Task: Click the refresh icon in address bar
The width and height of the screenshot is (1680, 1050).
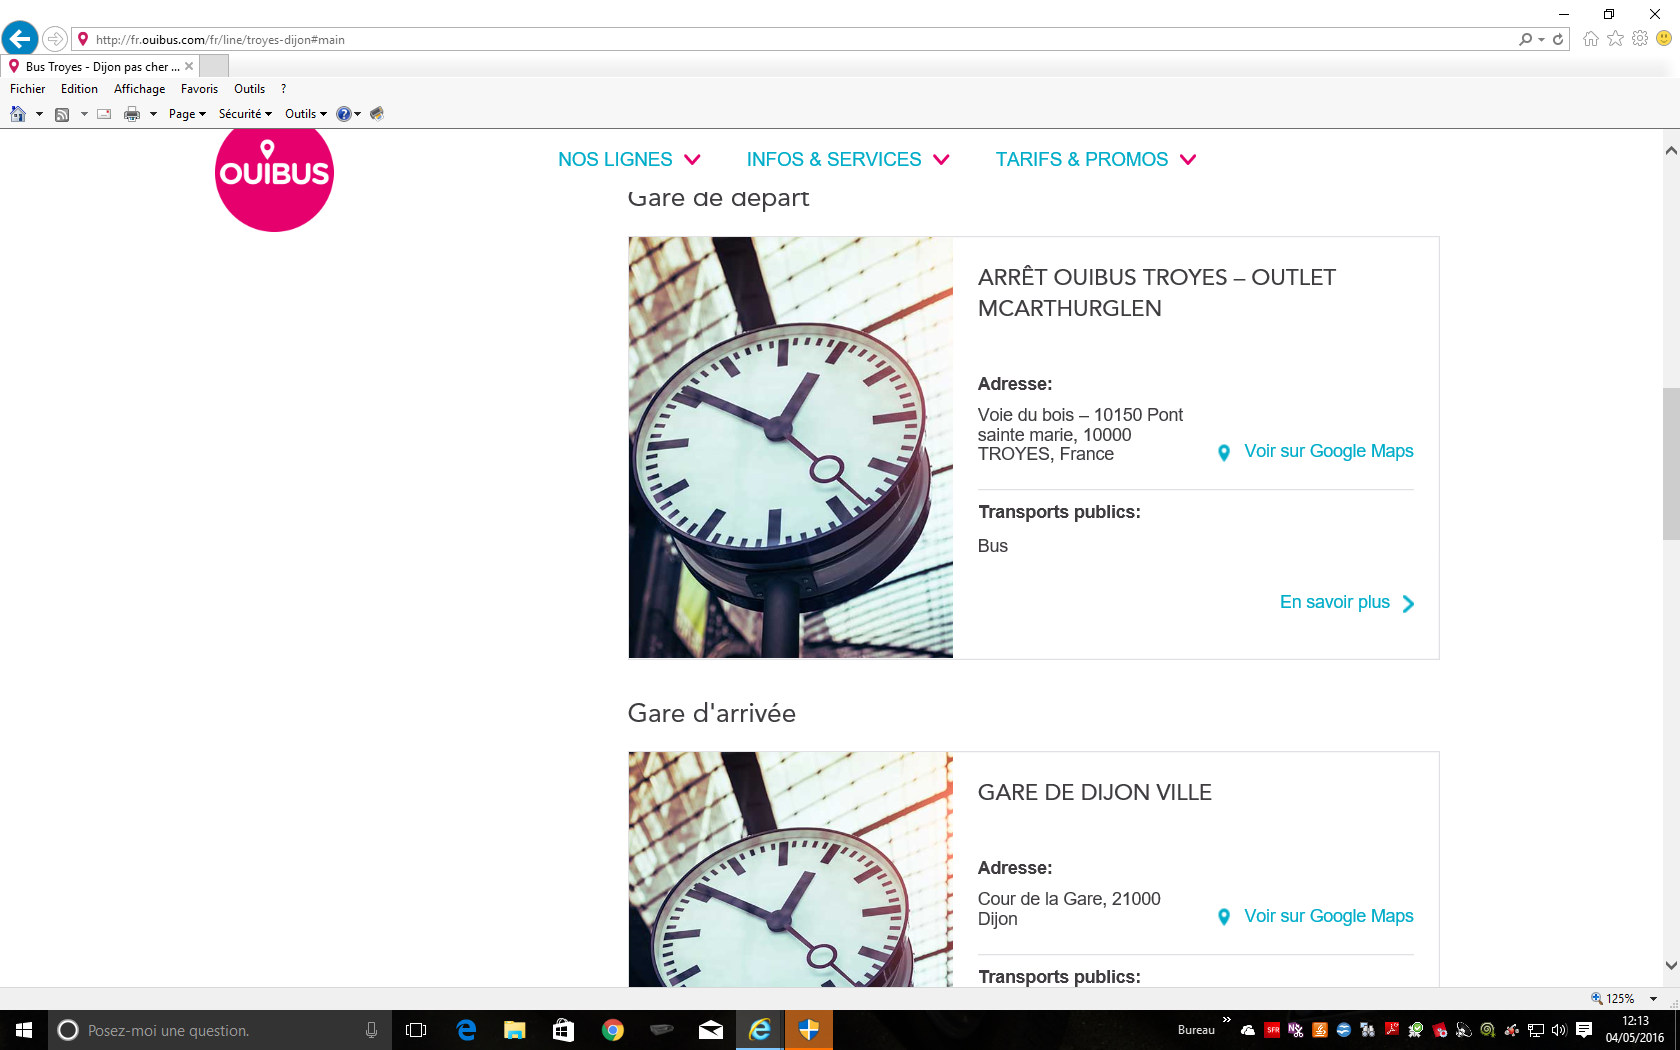Action: coord(1558,39)
